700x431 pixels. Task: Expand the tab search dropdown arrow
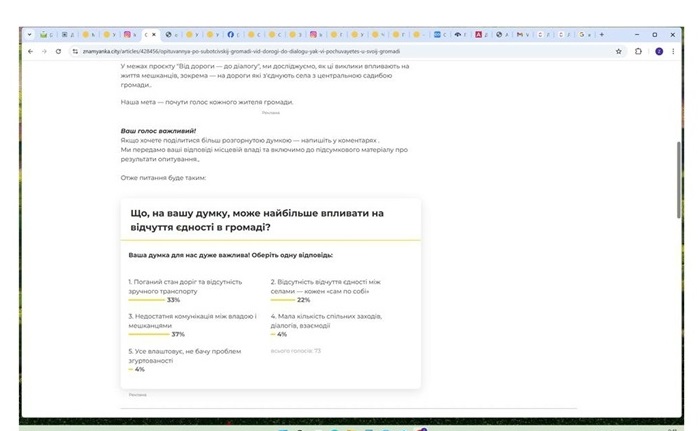pyautogui.click(x=29, y=34)
